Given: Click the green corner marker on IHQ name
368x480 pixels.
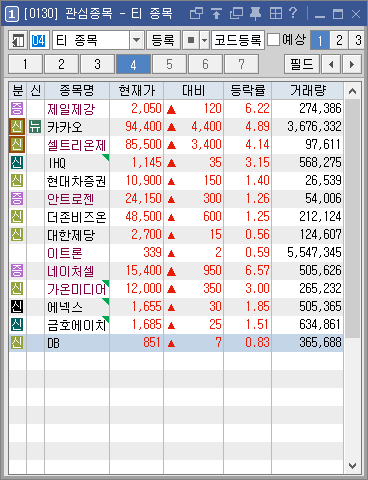Looking at the screenshot, I should (106, 157).
